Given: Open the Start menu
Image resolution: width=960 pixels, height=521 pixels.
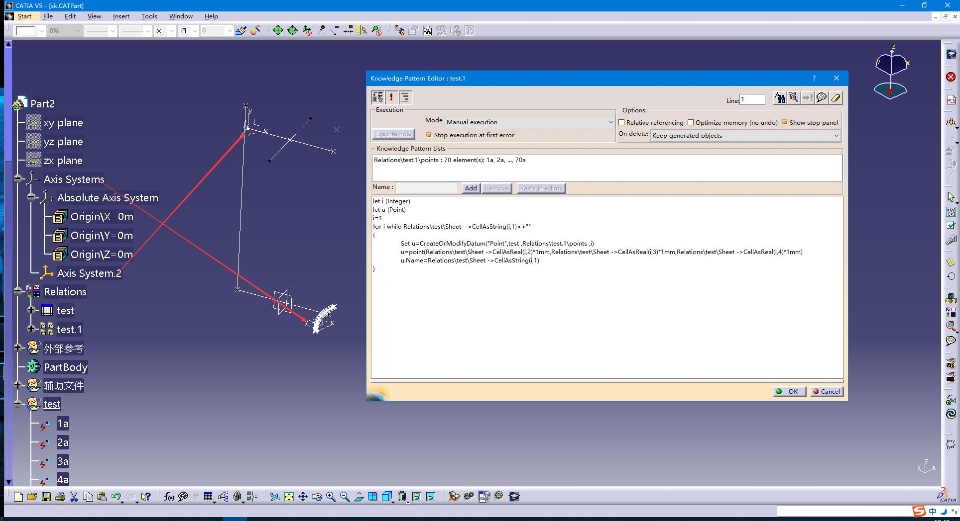Looking at the screenshot, I should point(24,17).
